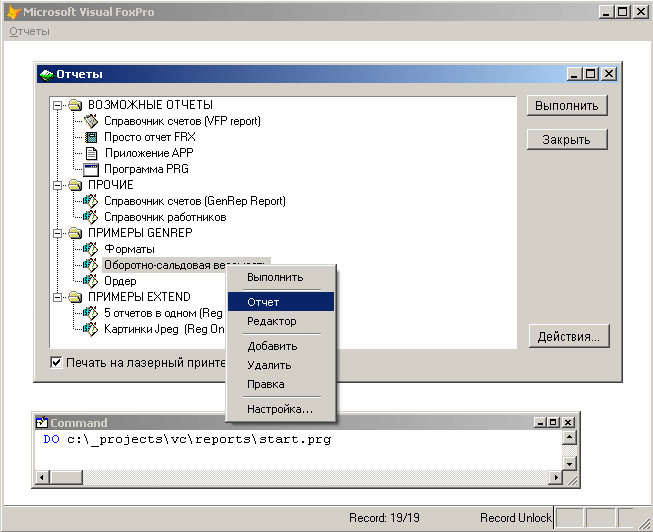
Task: Collapse the ПРИМЕРЫ EXTEND tree node
Action: coord(58,297)
